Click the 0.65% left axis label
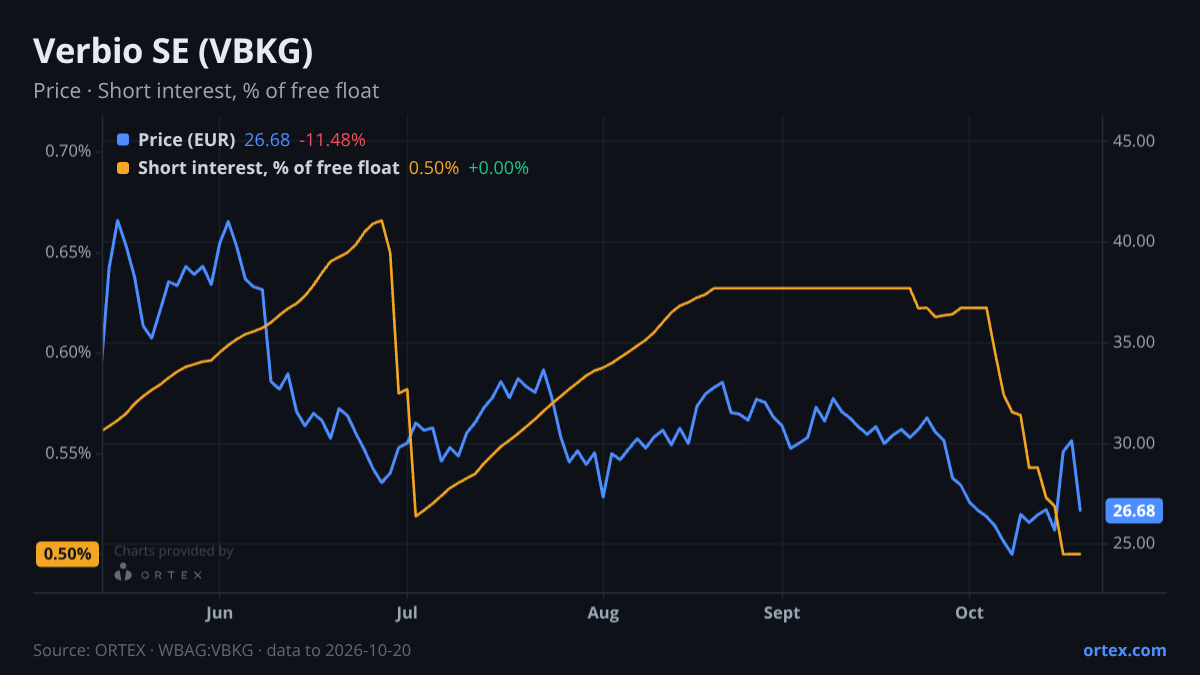The image size is (1200, 675). click(68, 252)
